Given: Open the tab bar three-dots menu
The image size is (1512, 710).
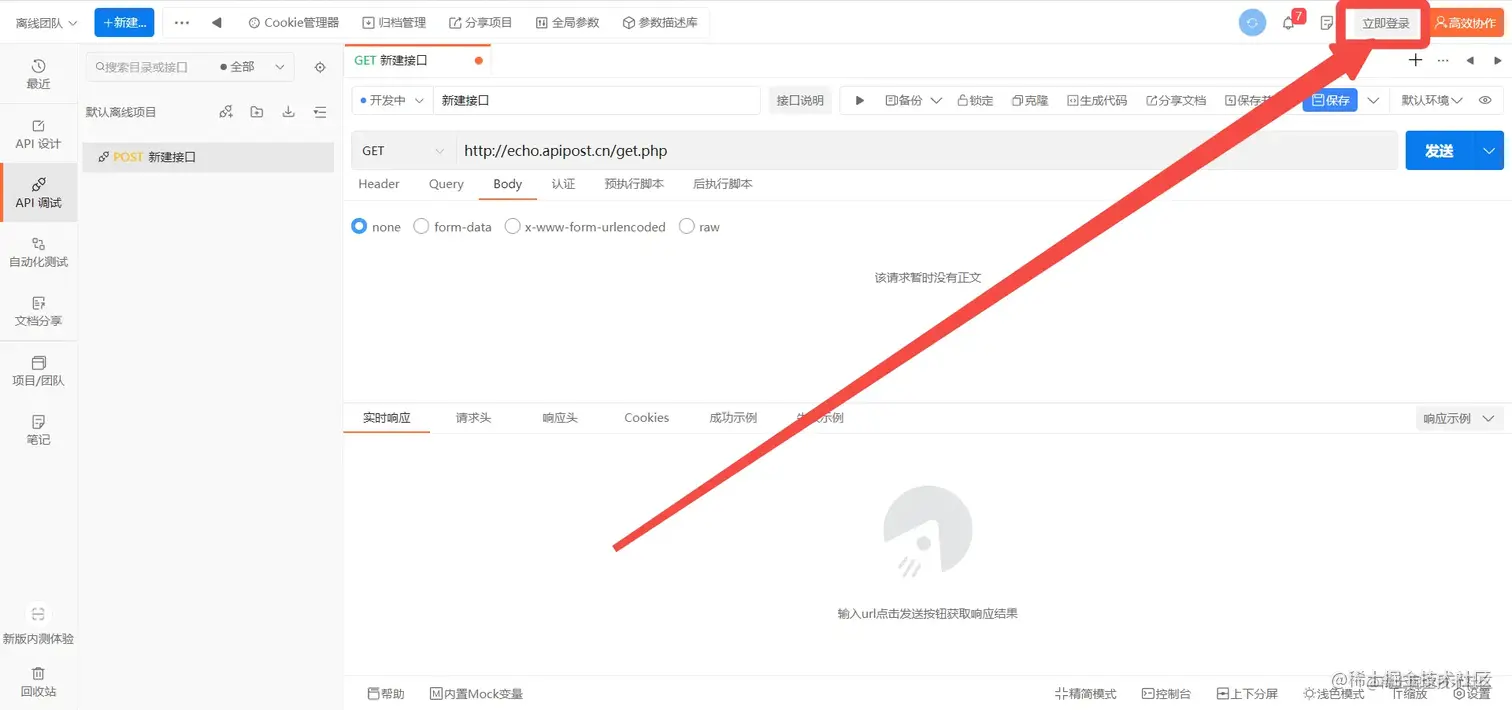Looking at the screenshot, I should [1442, 60].
